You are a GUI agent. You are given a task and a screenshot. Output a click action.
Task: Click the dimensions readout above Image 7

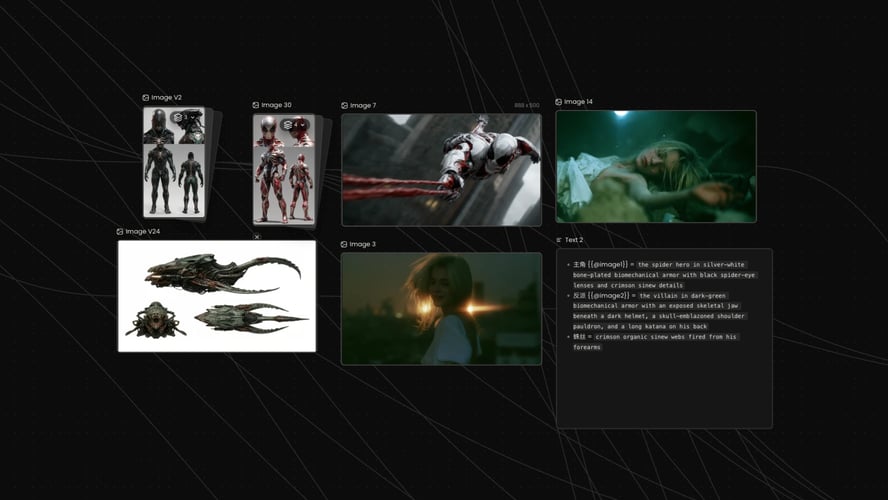coord(527,105)
